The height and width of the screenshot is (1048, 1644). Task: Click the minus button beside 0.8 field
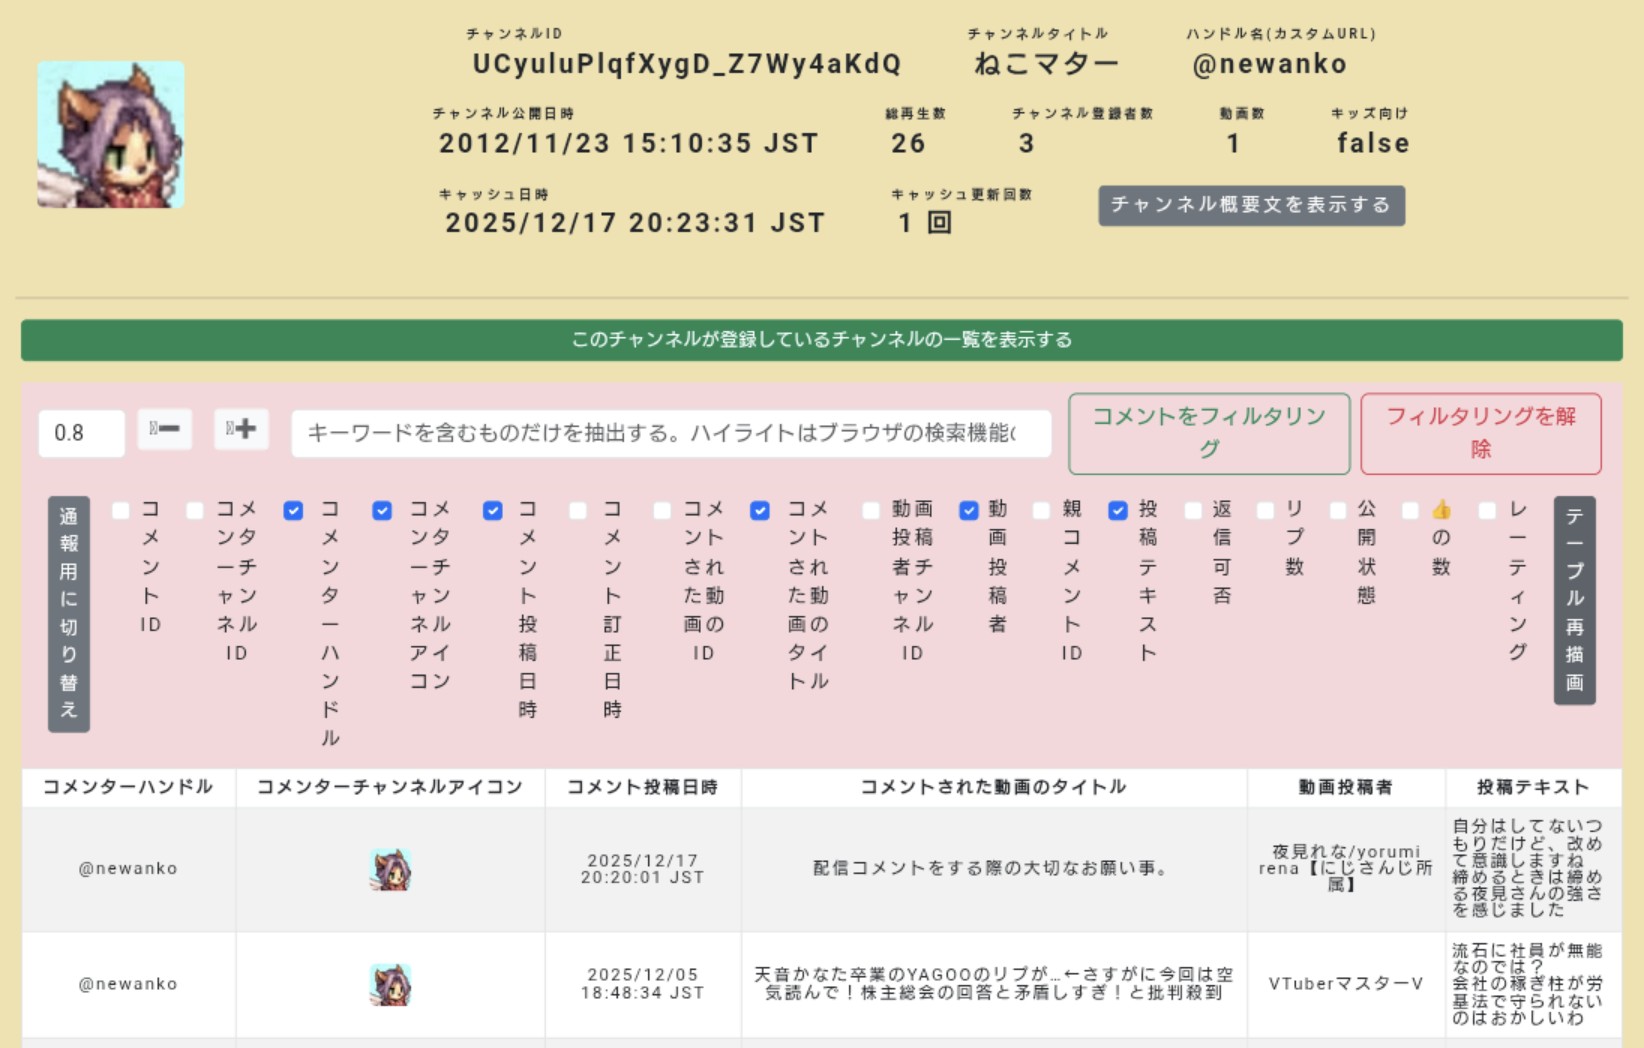pyautogui.click(x=164, y=430)
